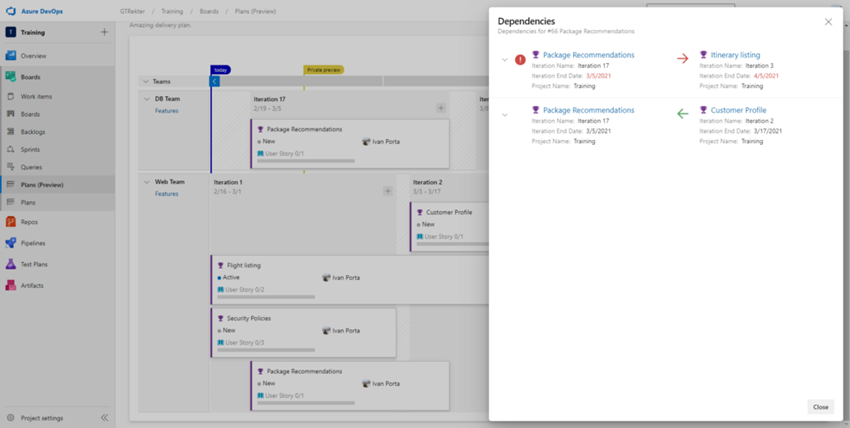Add item to Iteration 1 with plus
Image resolution: width=850 pixels, height=428 pixels.
[x=388, y=191]
